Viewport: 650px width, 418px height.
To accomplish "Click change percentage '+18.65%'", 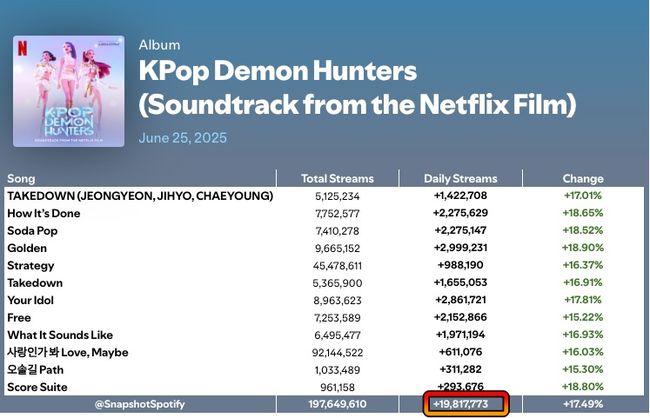I will 583,213.
